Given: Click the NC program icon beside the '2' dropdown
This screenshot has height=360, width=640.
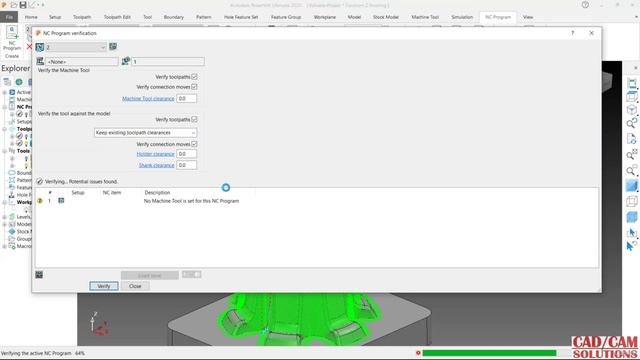Looking at the screenshot, I should pos(40,47).
